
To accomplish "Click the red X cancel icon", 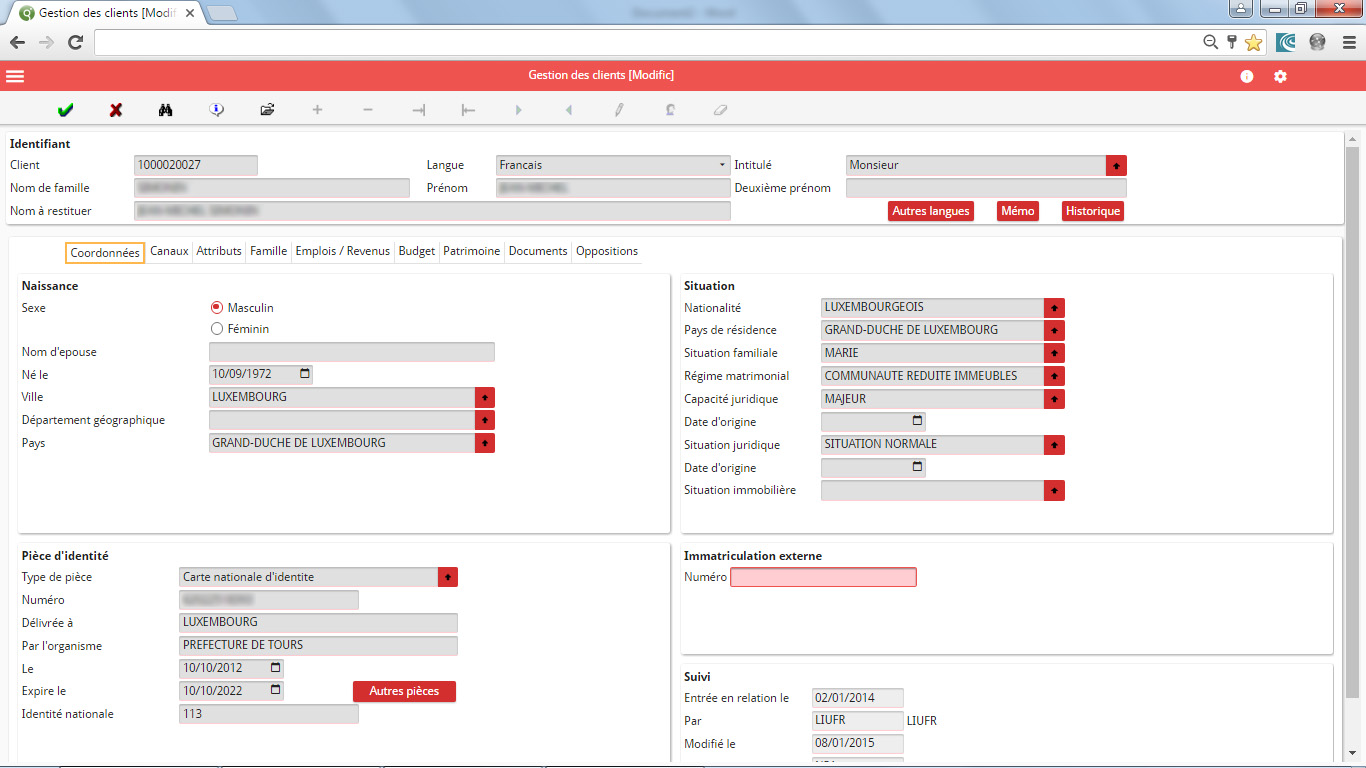I will coord(116,110).
